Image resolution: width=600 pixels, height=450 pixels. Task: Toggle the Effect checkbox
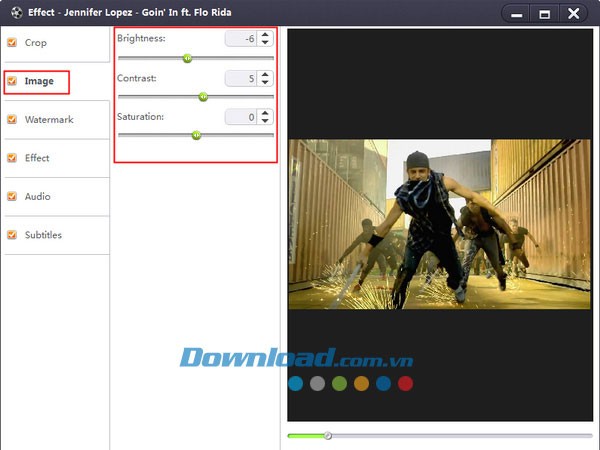pyautogui.click(x=12, y=158)
